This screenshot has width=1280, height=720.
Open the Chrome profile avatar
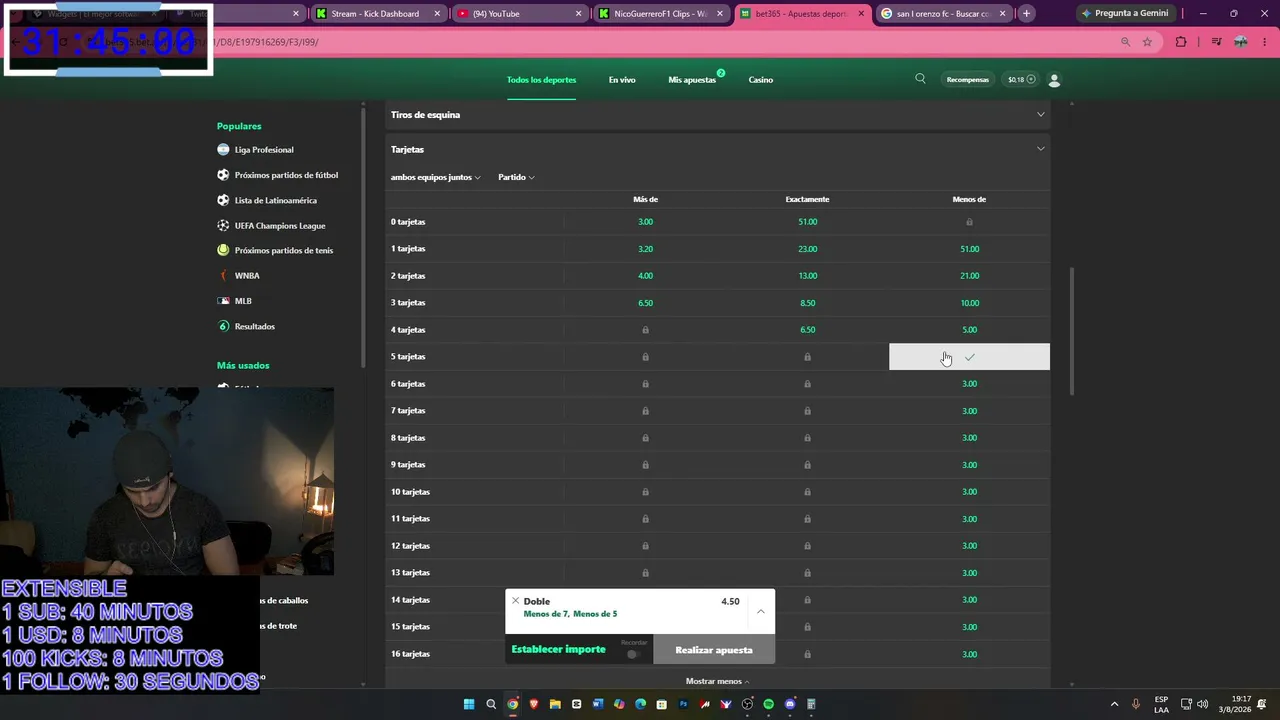1241,42
